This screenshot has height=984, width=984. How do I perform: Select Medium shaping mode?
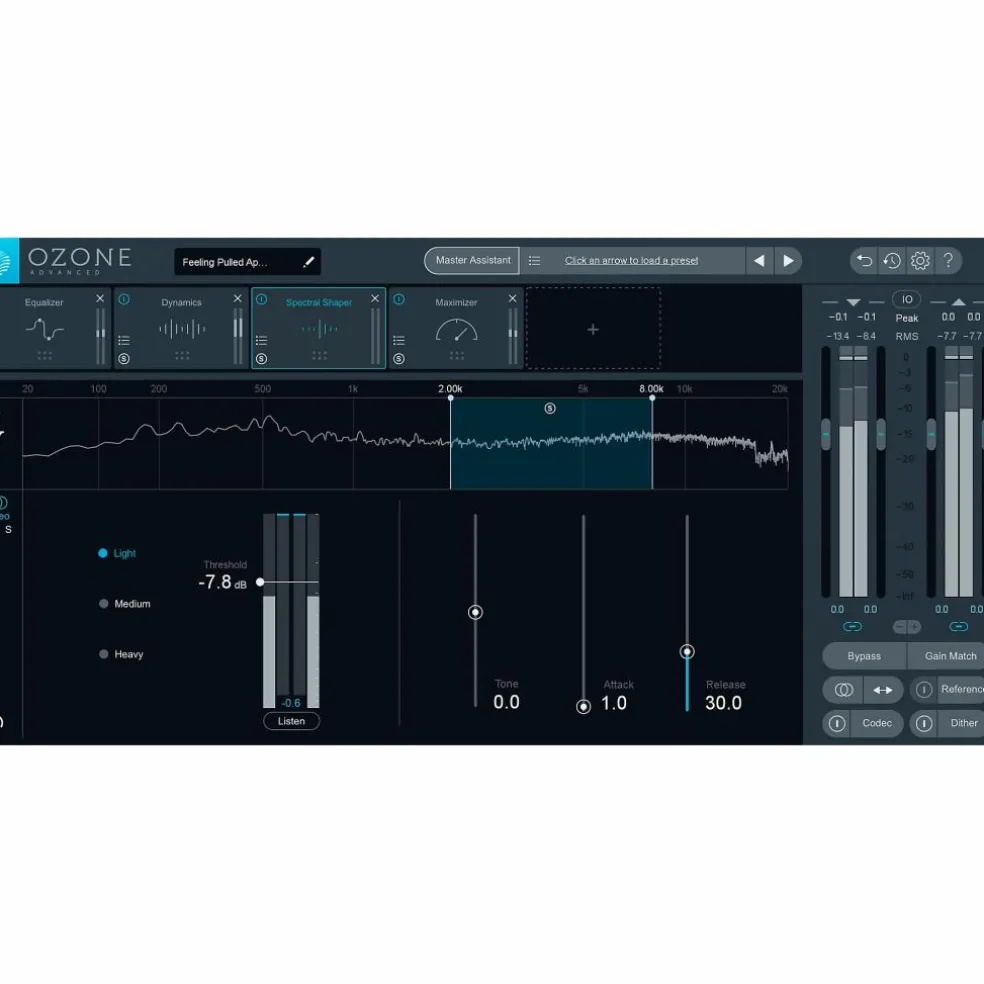point(125,604)
